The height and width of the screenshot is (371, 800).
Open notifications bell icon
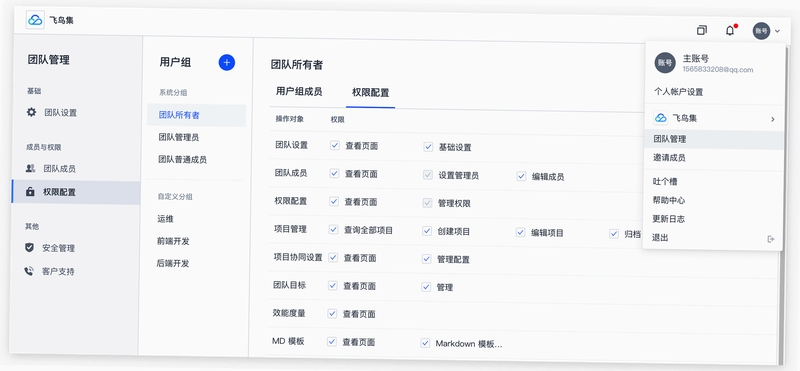pos(730,31)
